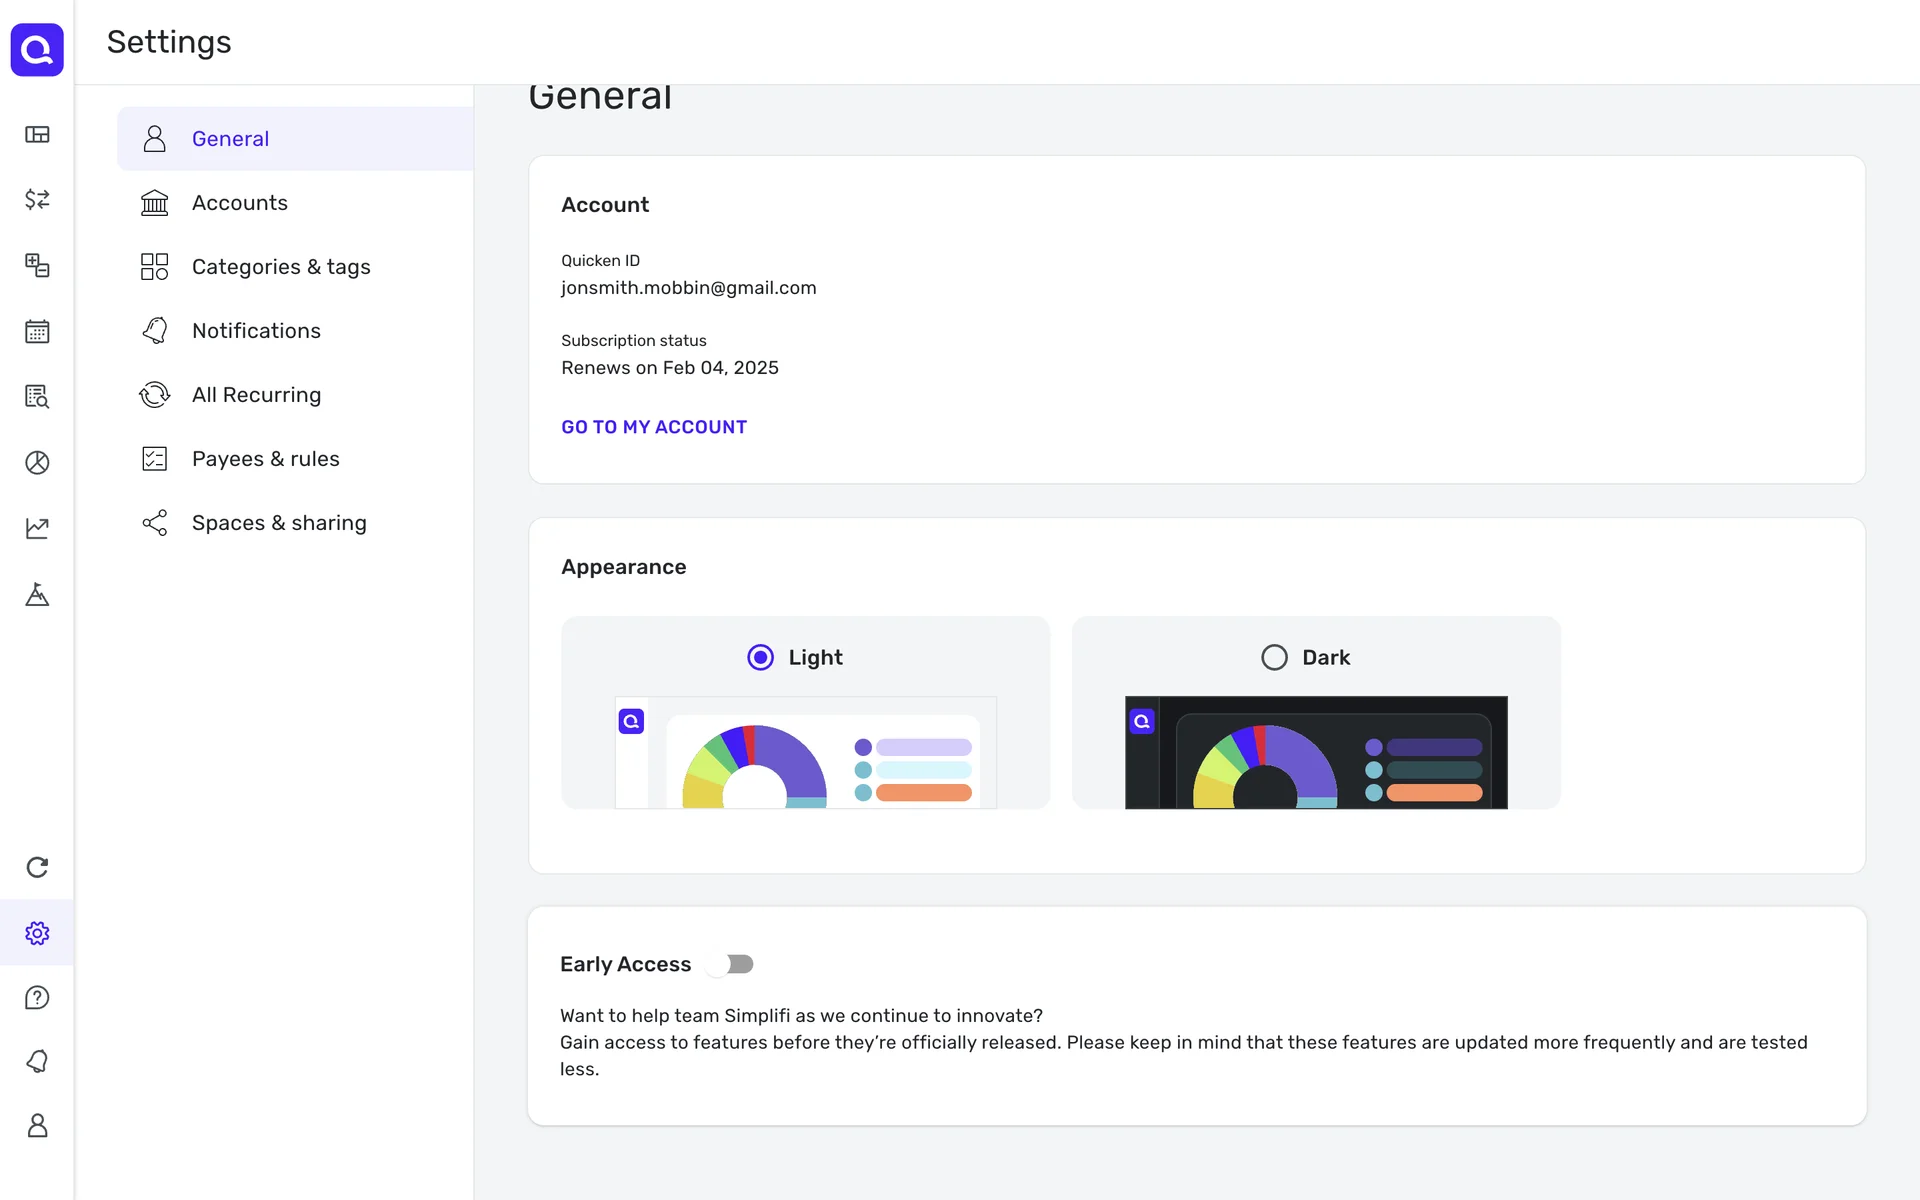Select the Dark appearance radio button
This screenshot has width=1920, height=1200.
pyautogui.click(x=1274, y=657)
